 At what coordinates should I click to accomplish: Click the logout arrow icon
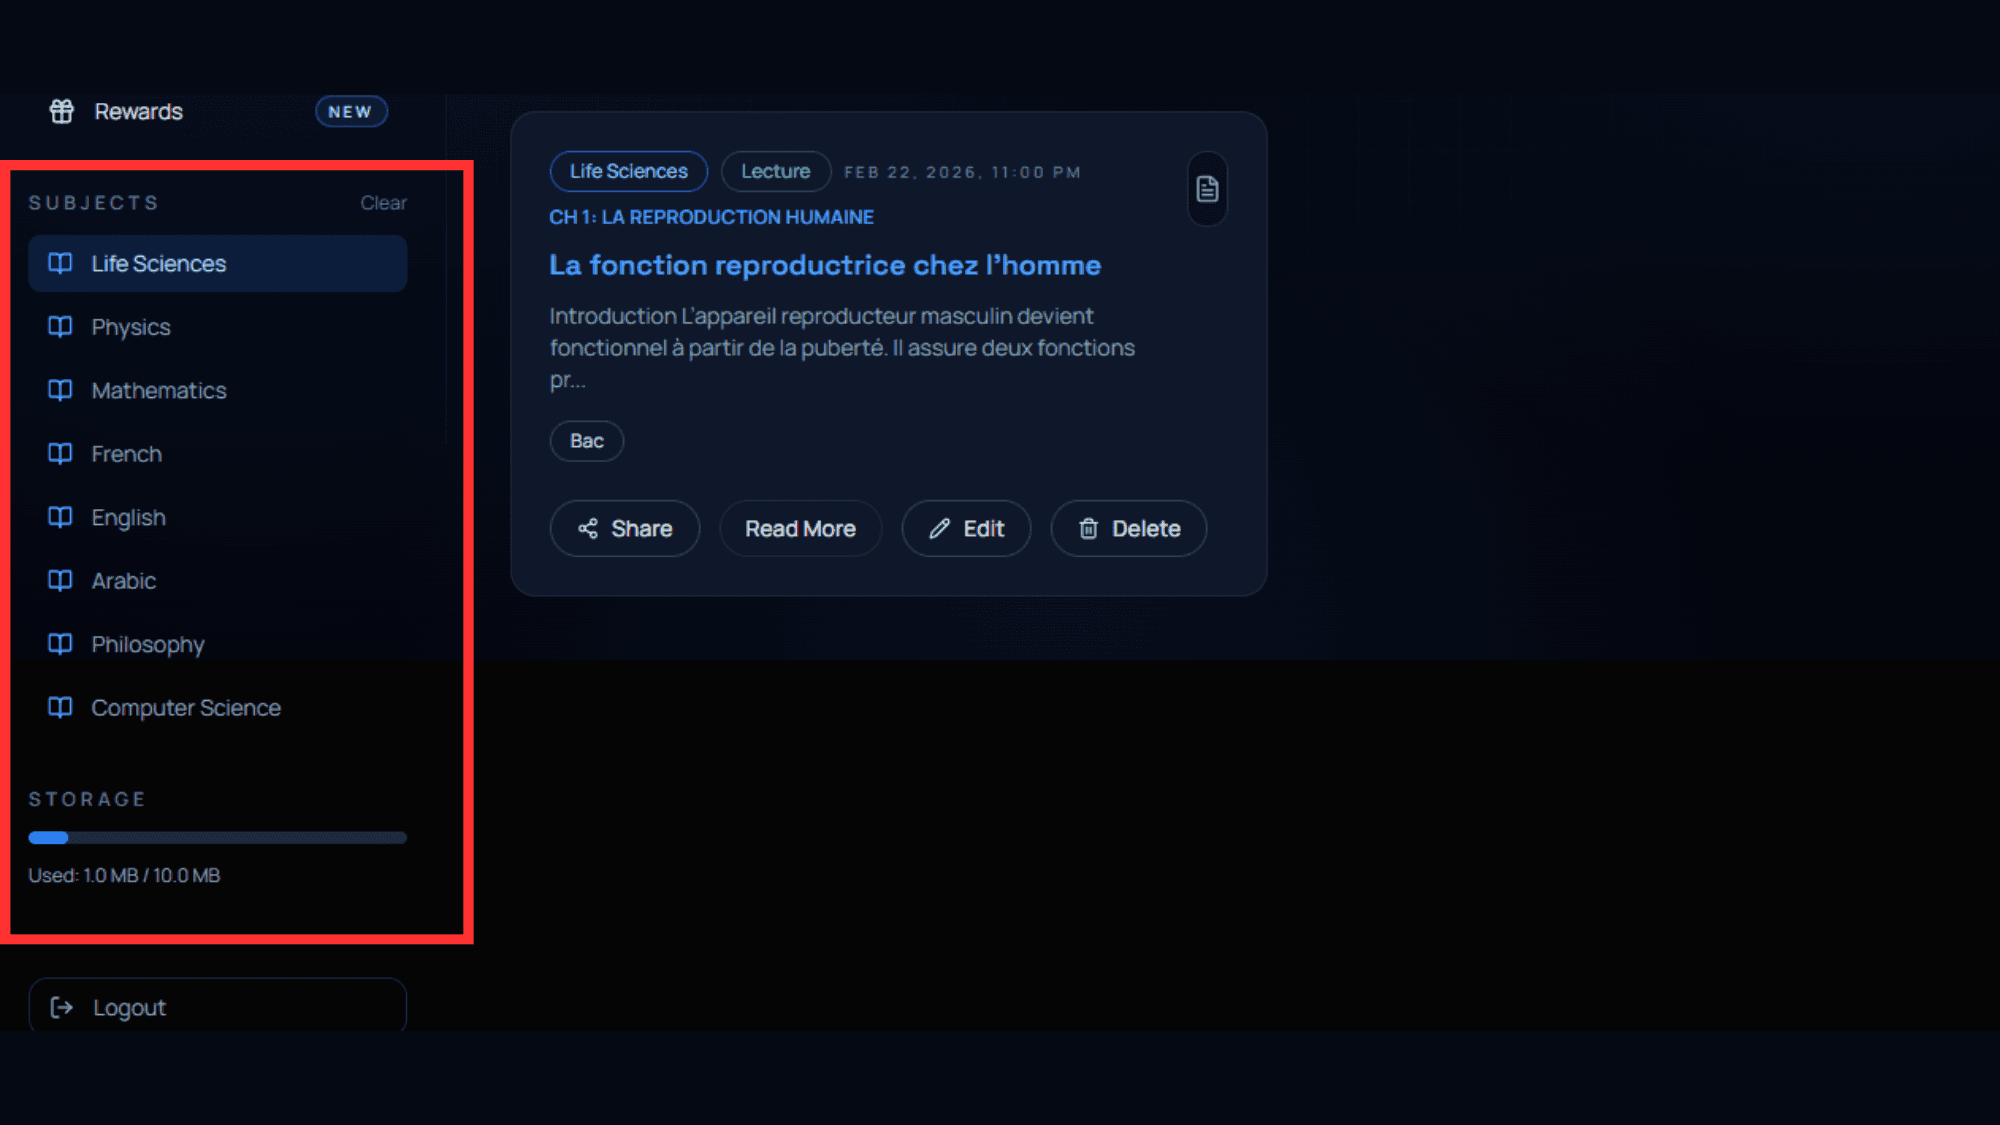pos(62,1007)
